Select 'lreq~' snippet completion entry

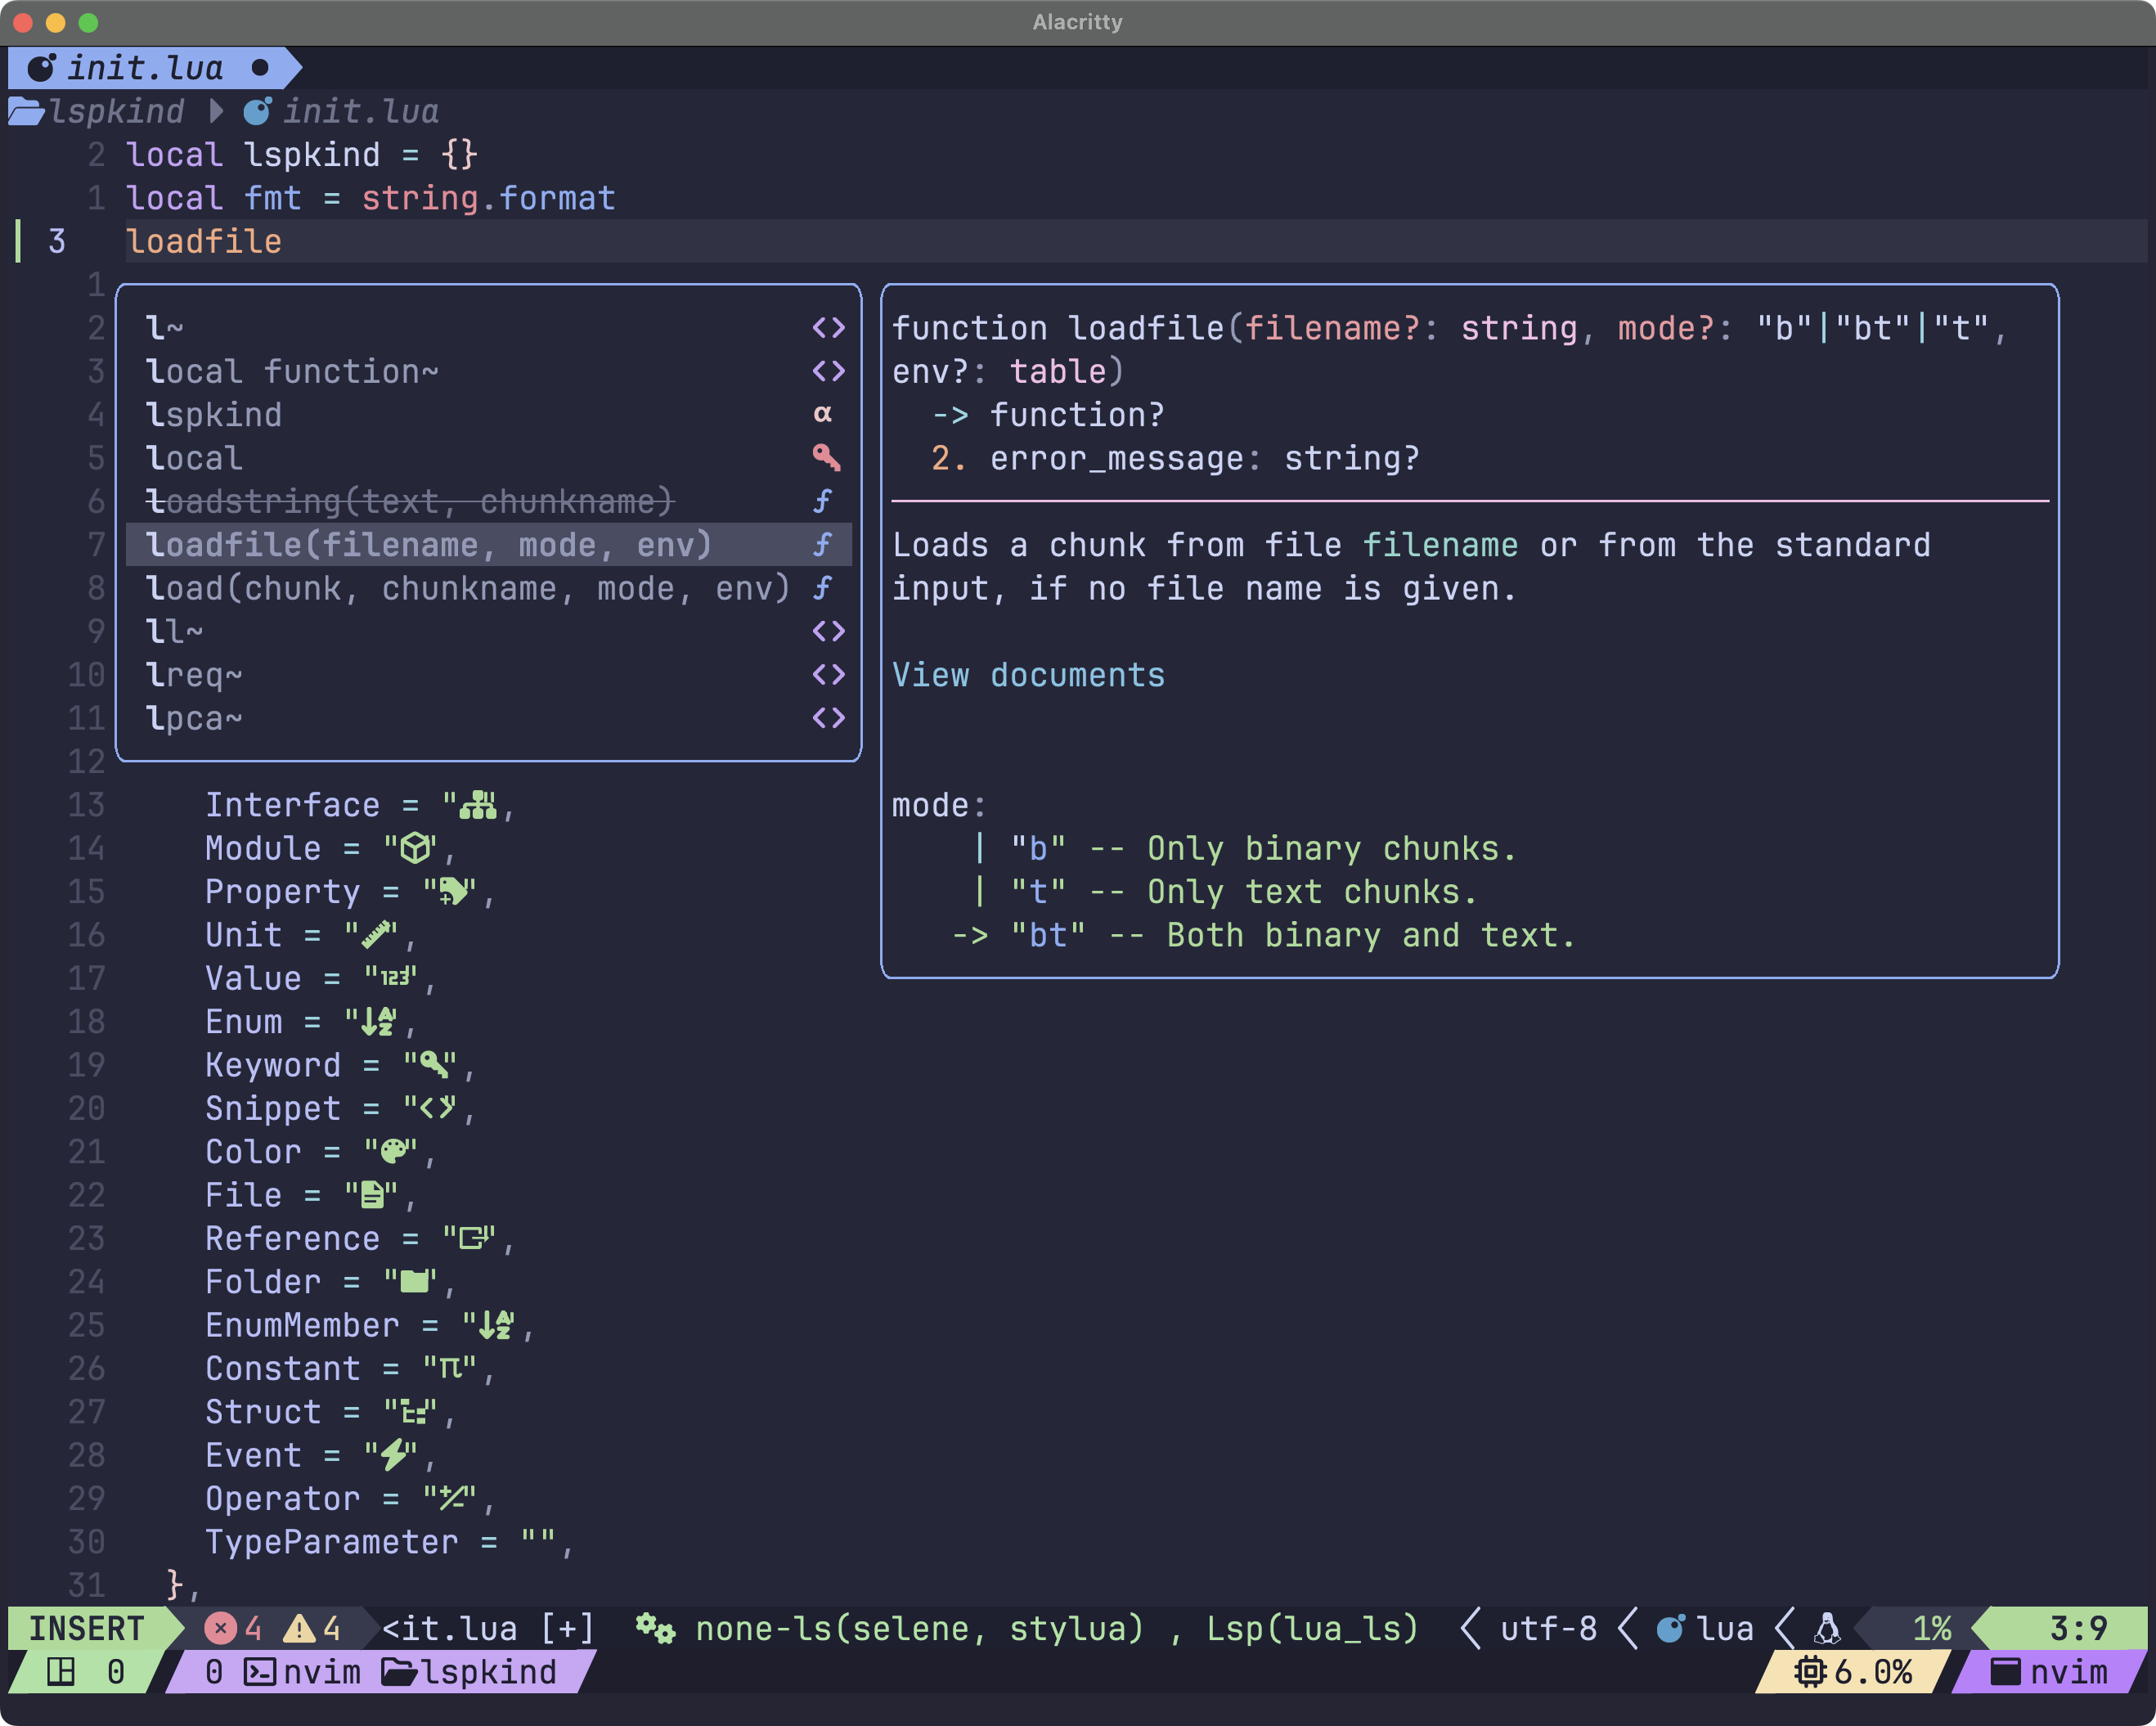pyautogui.click(x=489, y=675)
